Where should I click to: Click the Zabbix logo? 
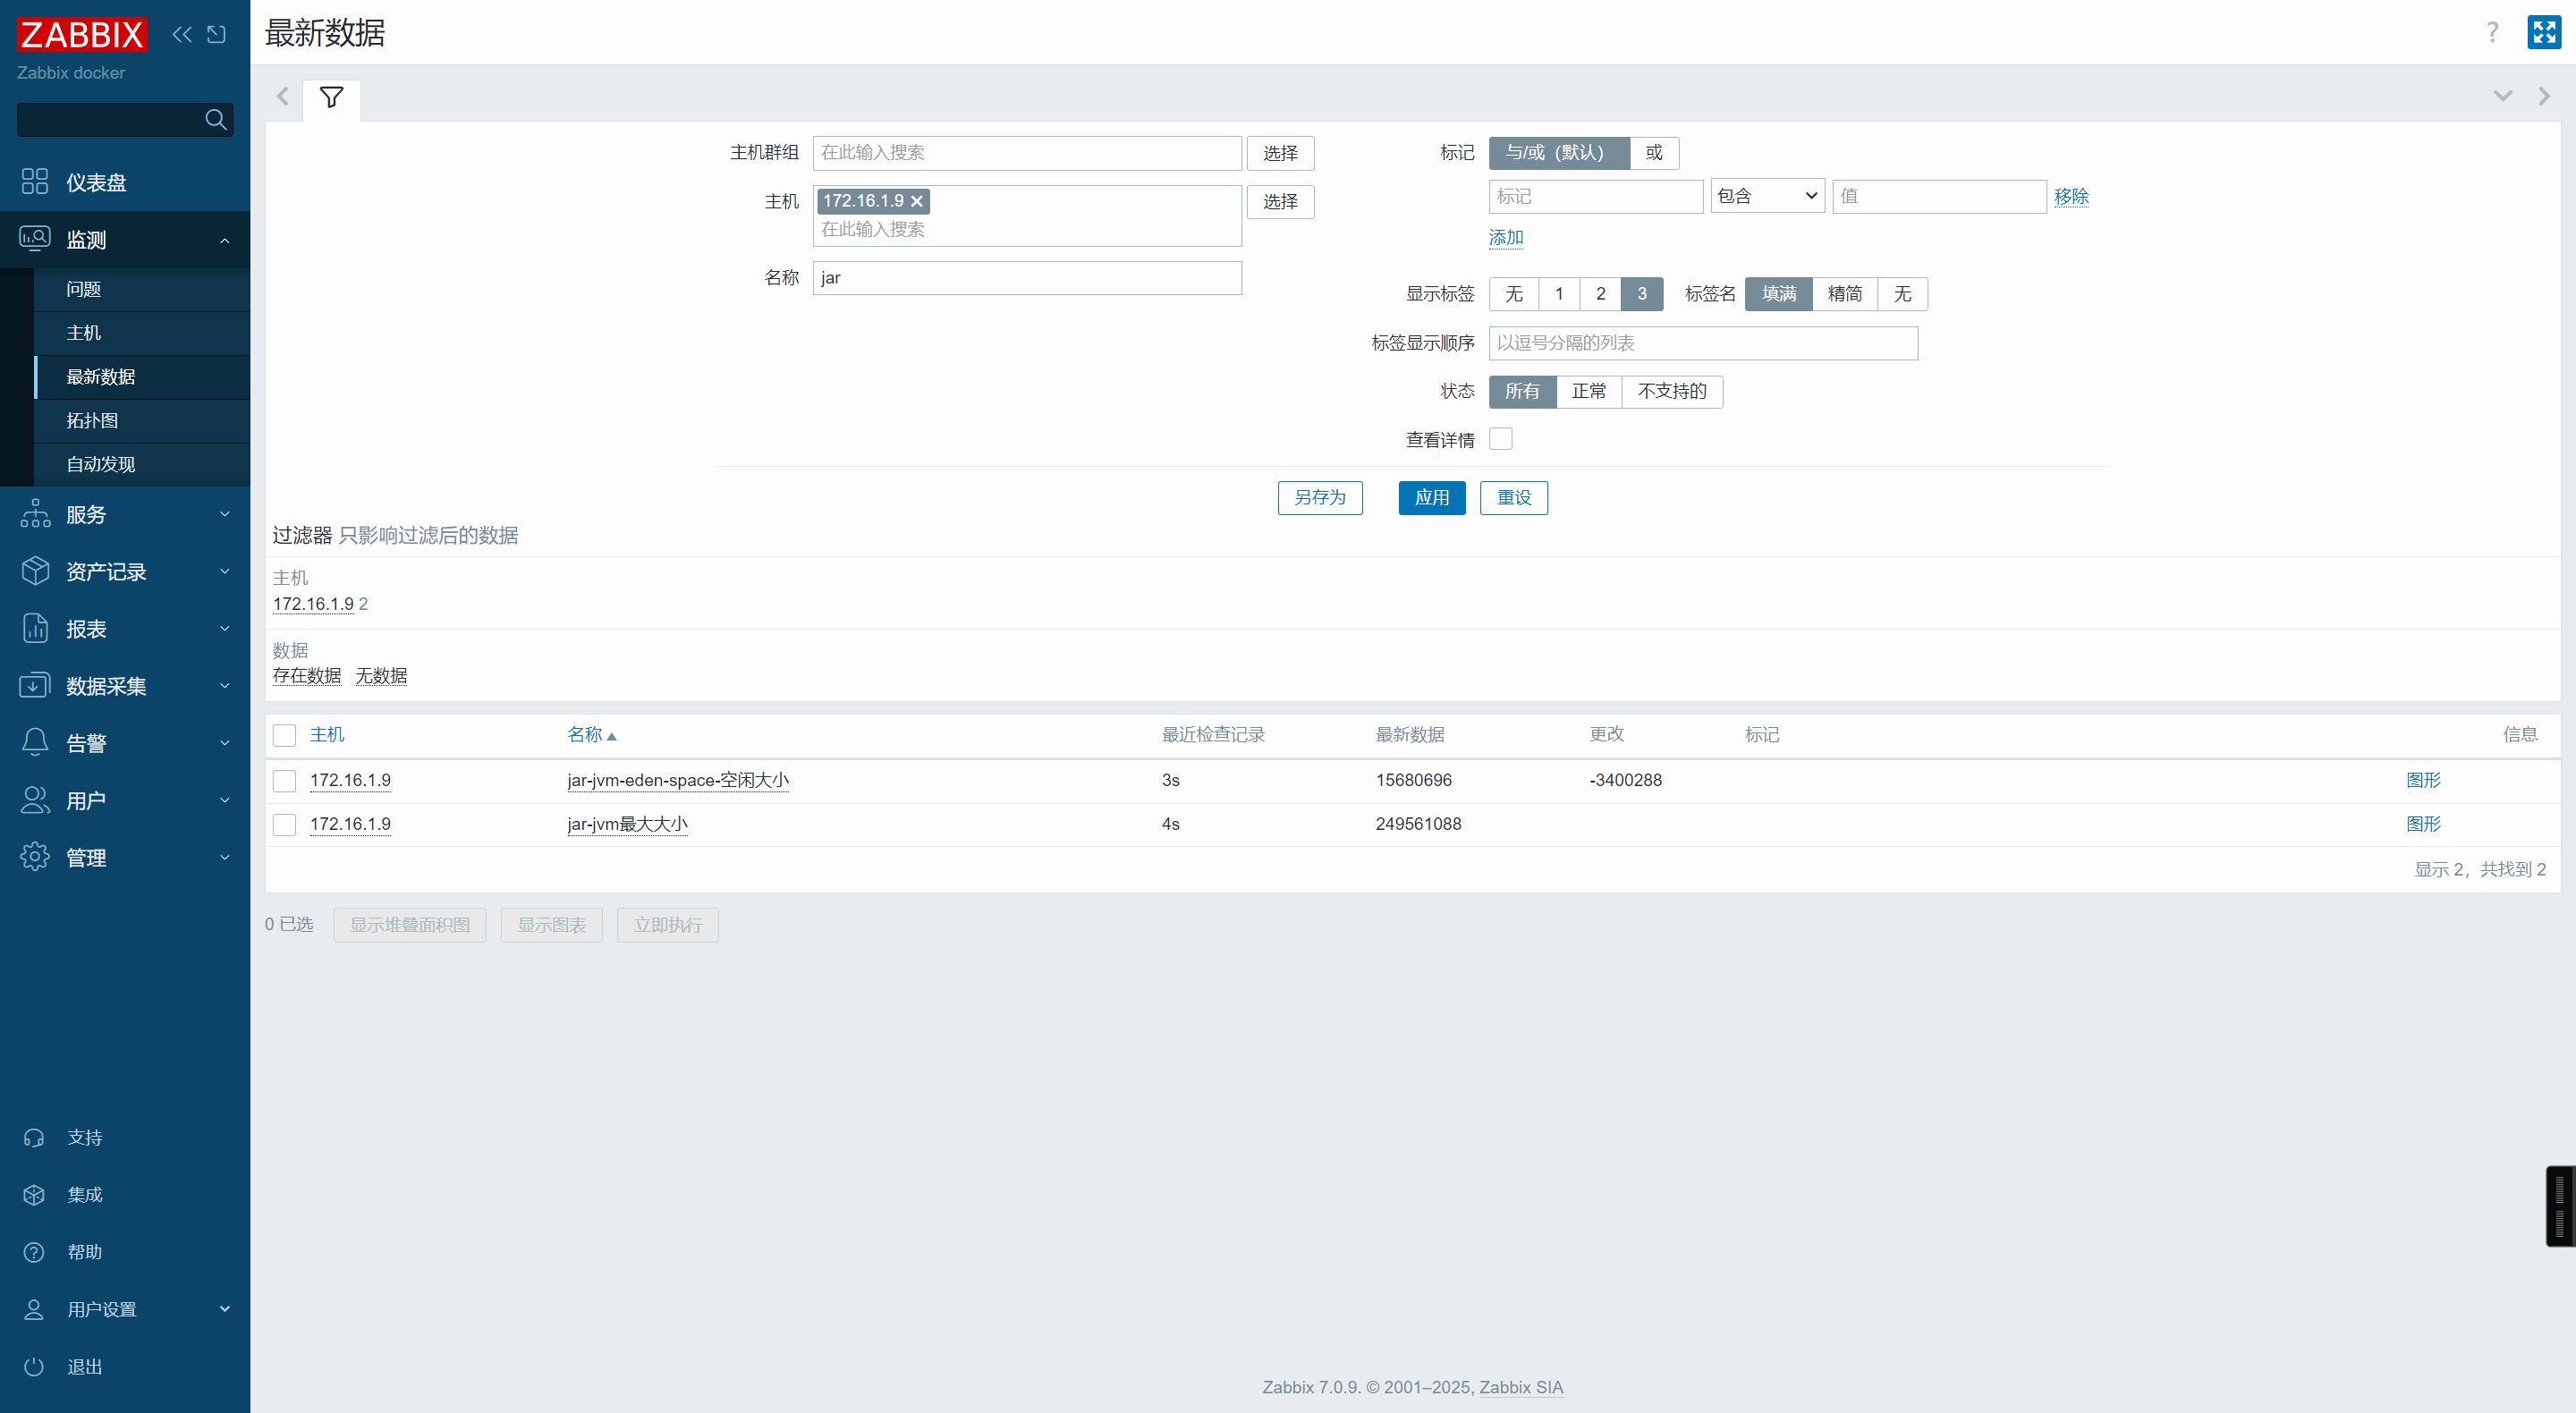coord(82,34)
